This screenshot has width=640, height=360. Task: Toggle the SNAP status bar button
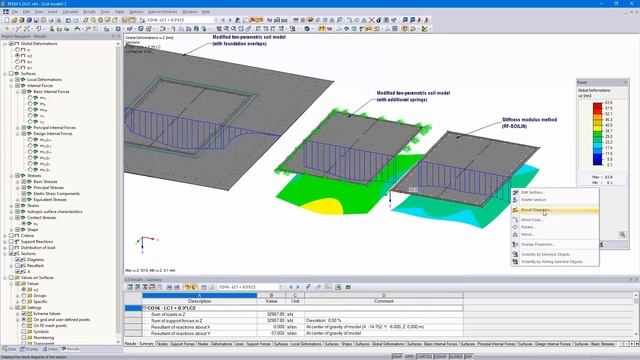tap(397, 357)
